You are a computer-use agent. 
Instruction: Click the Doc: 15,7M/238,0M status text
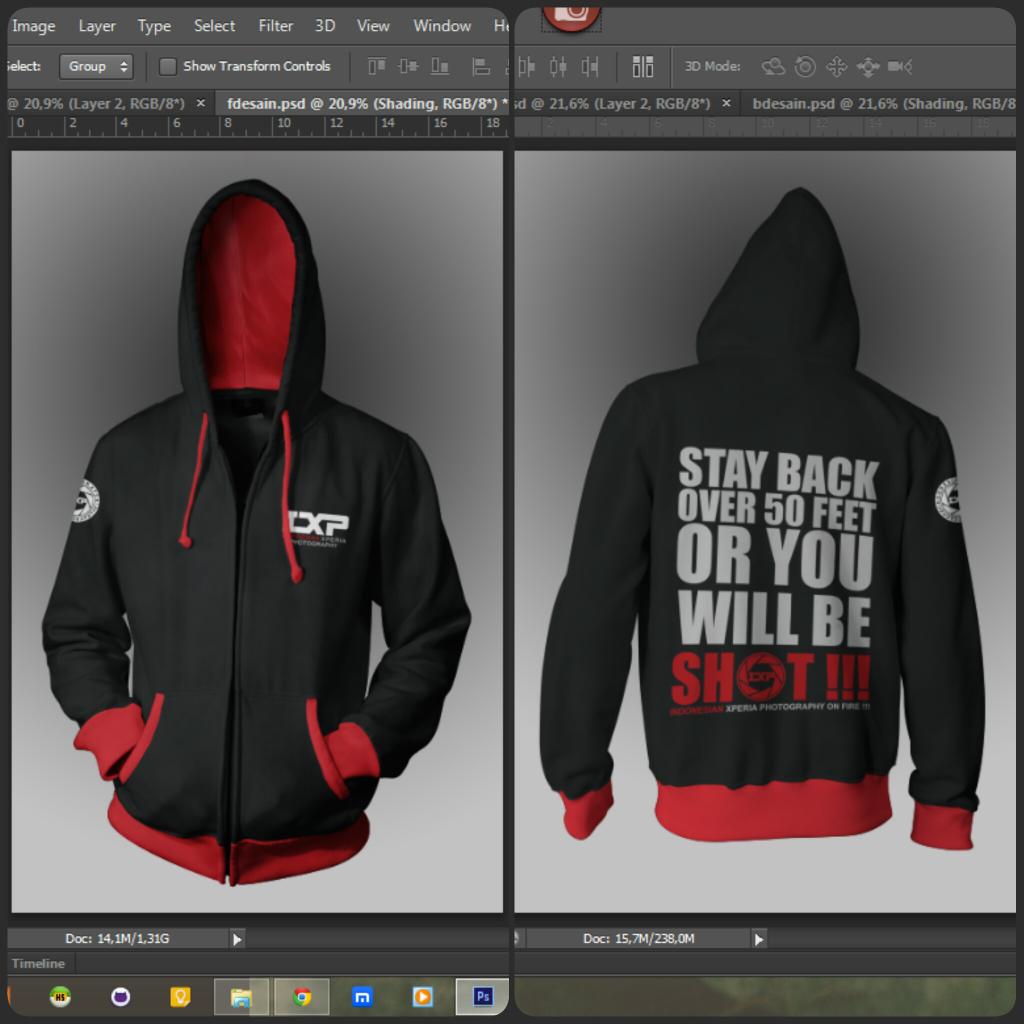tap(639, 938)
